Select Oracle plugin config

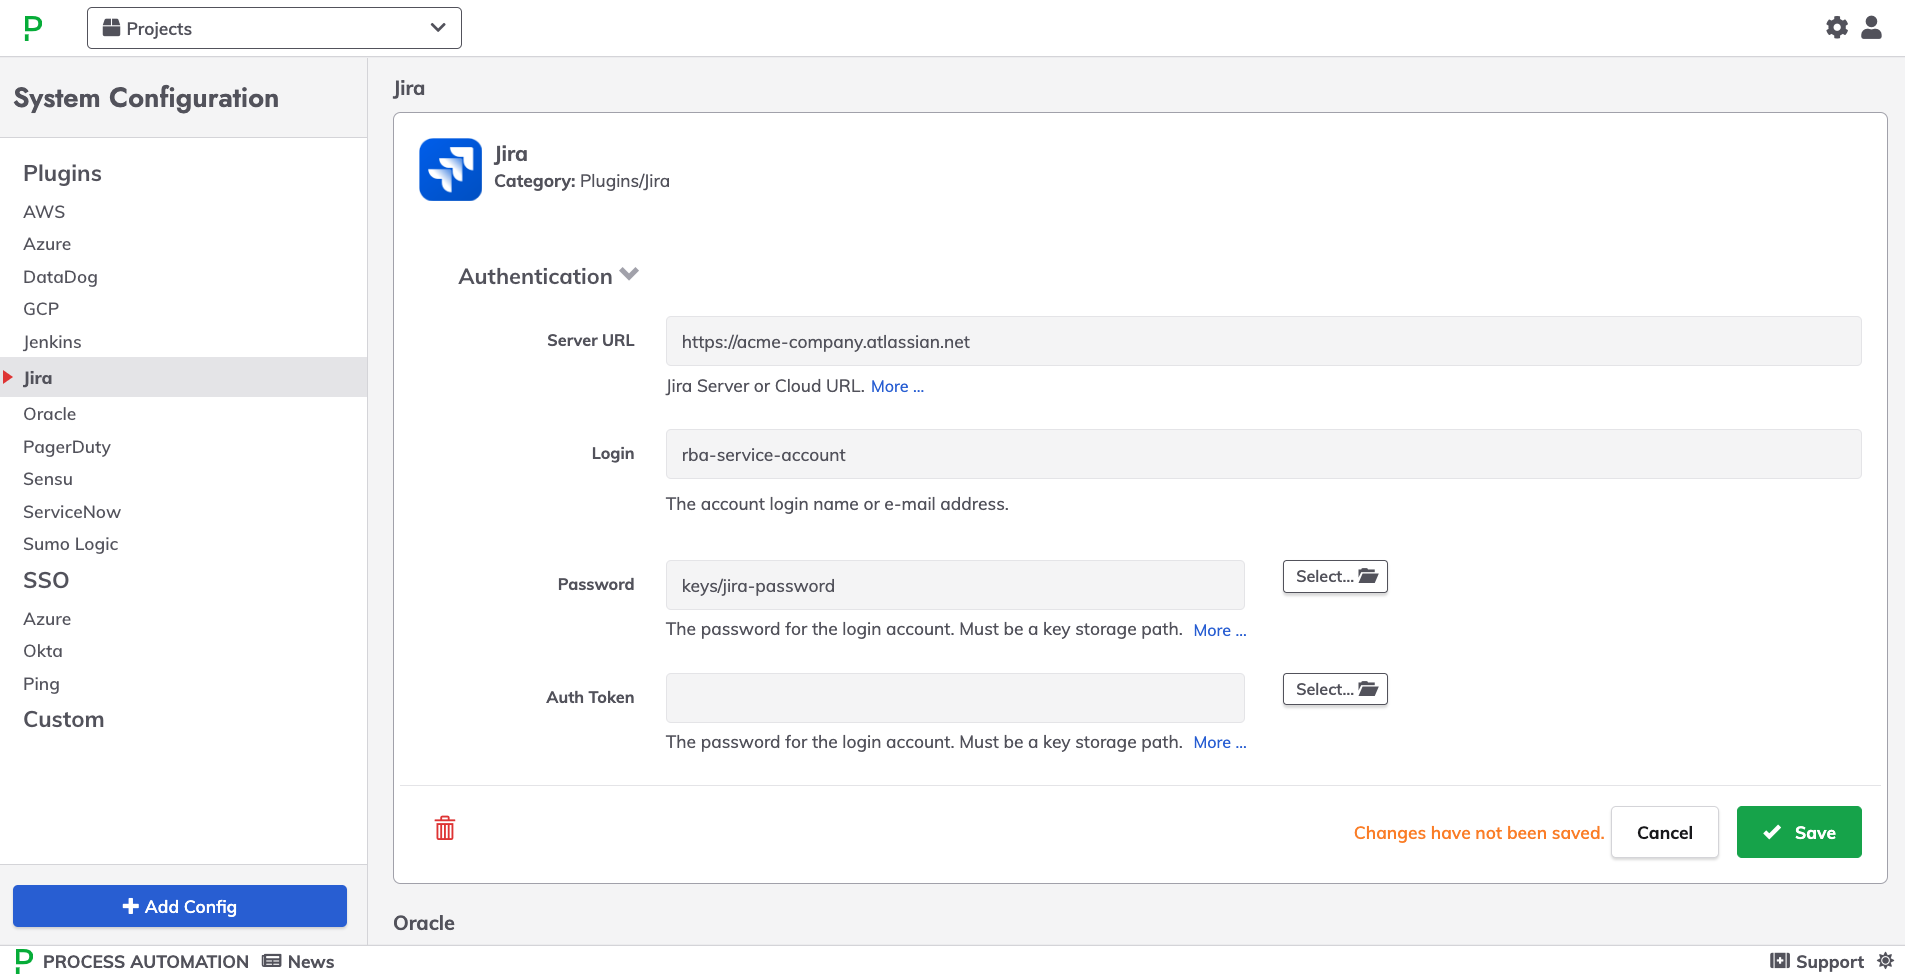click(x=49, y=414)
